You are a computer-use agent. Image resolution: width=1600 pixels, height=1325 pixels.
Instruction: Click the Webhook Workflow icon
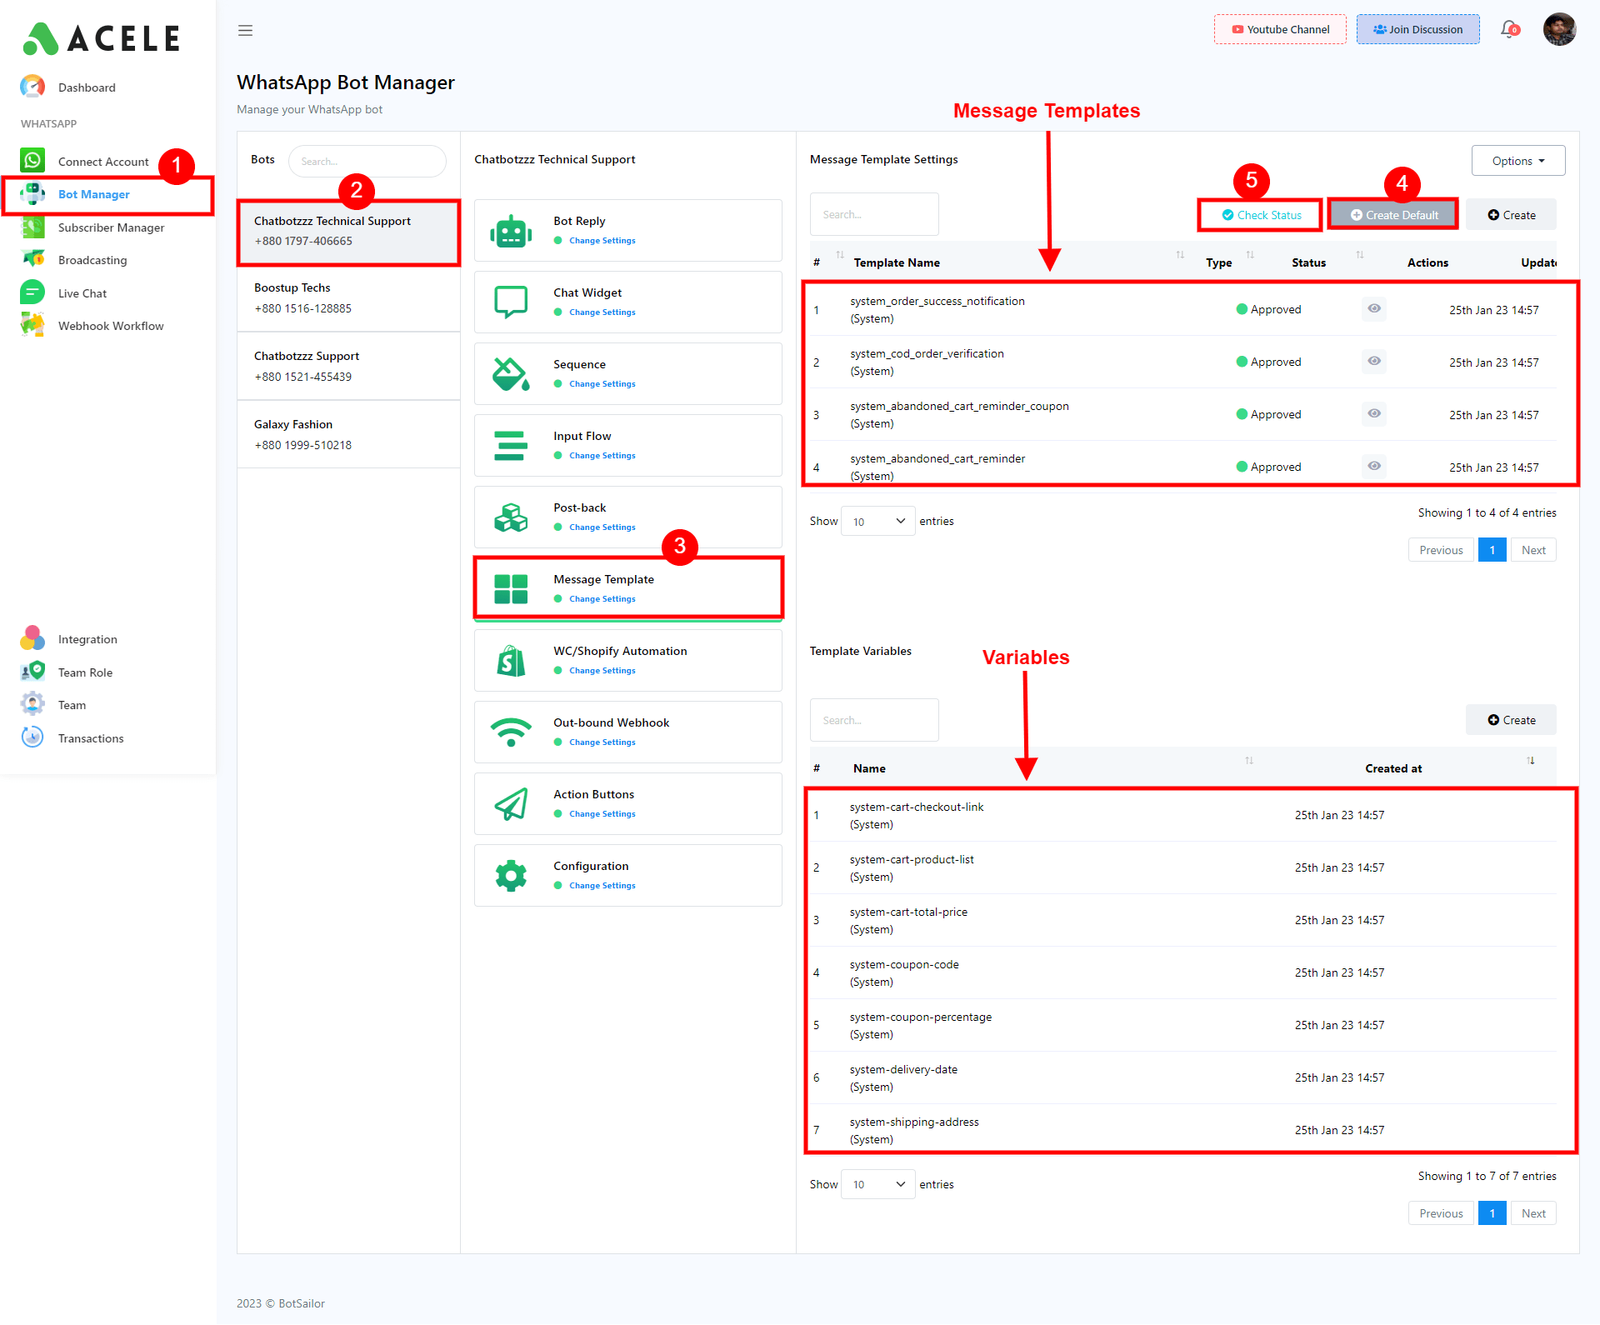(x=33, y=325)
